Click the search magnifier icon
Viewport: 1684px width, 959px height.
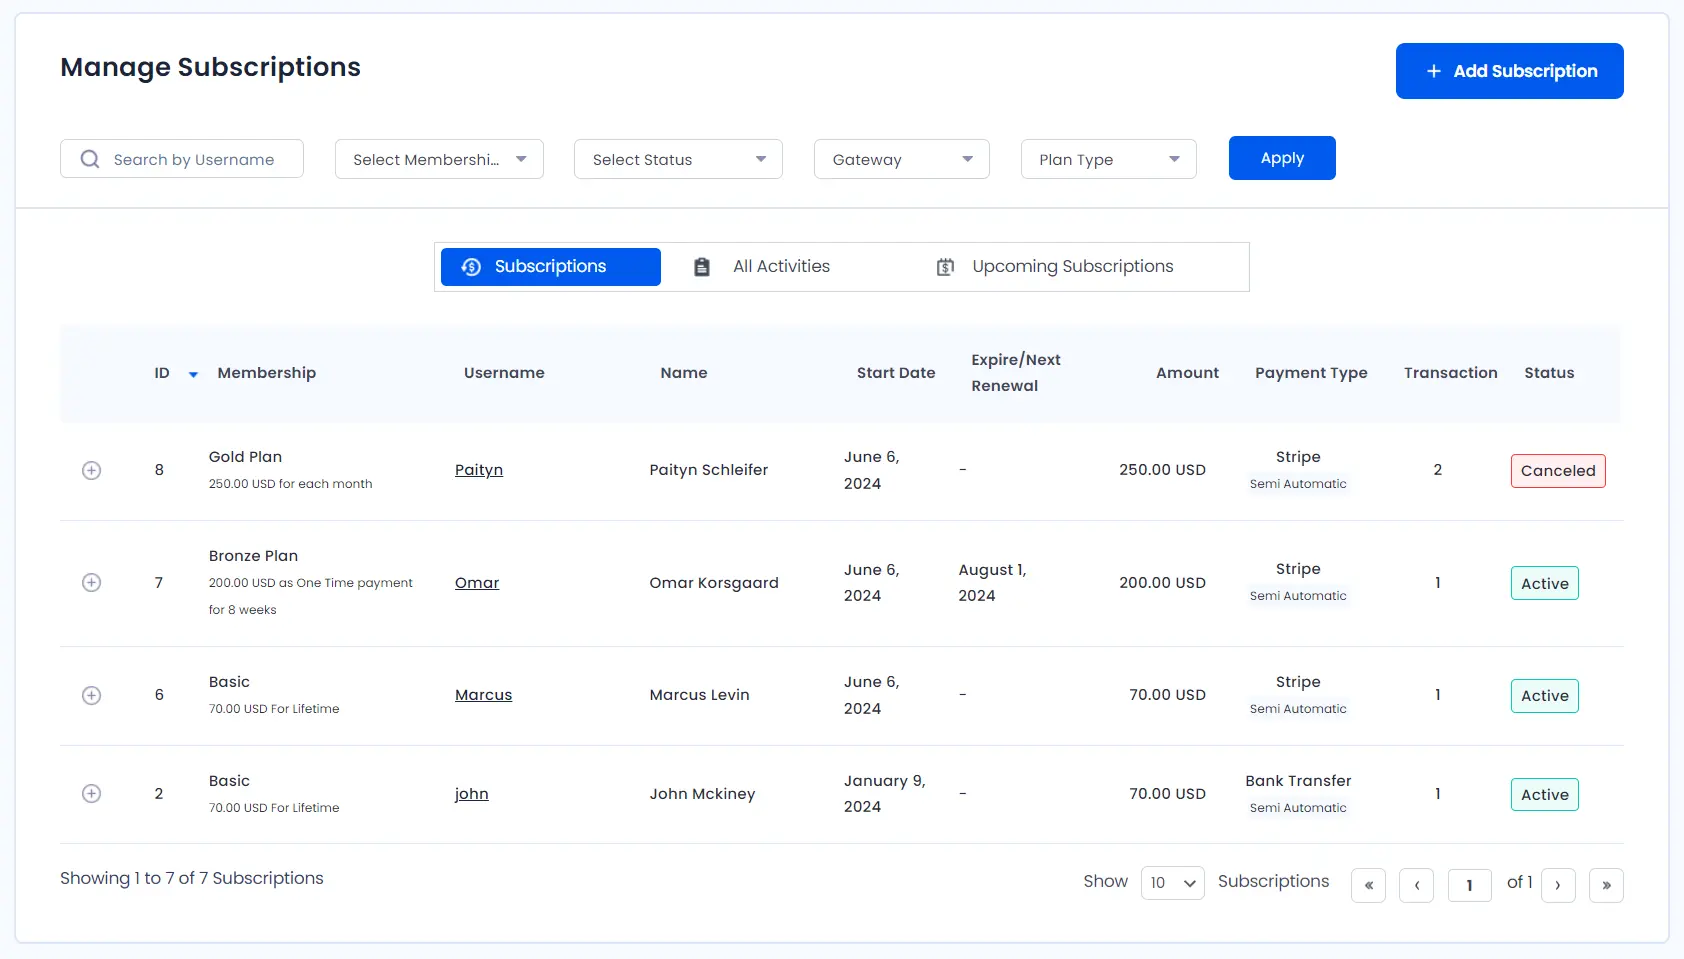coord(90,159)
